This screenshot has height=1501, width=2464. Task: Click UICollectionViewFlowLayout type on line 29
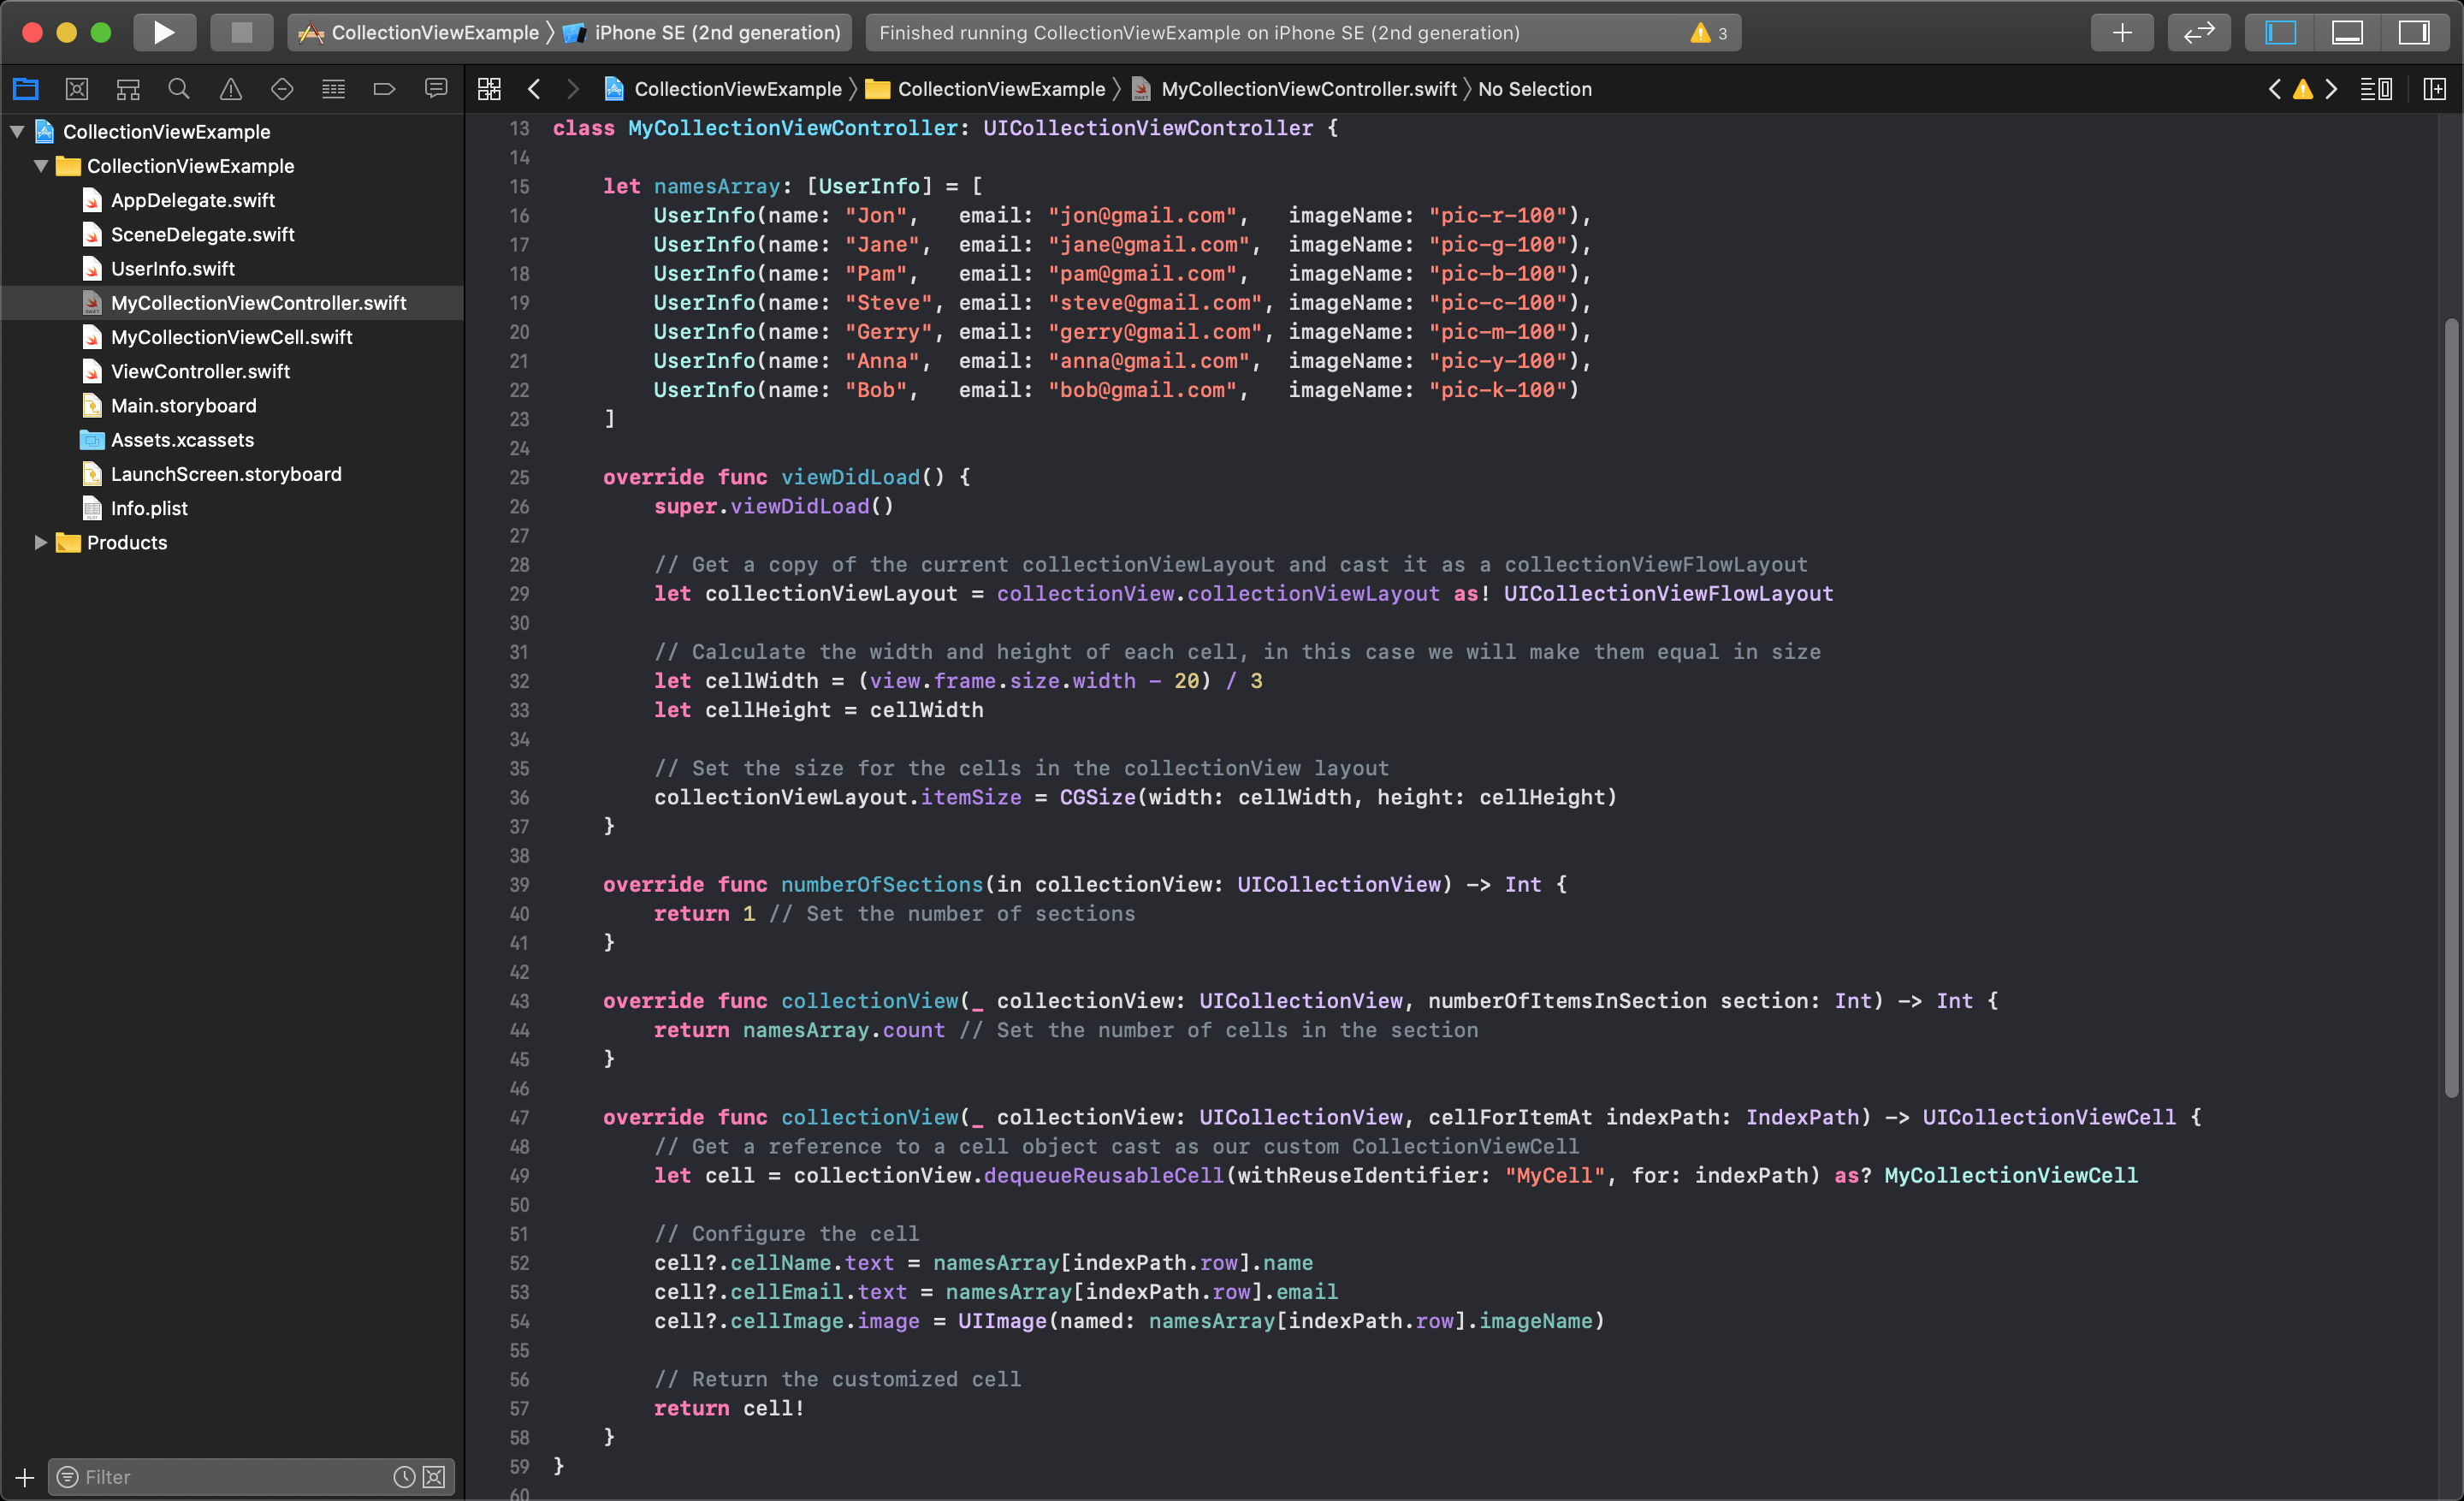[x=1668, y=593]
